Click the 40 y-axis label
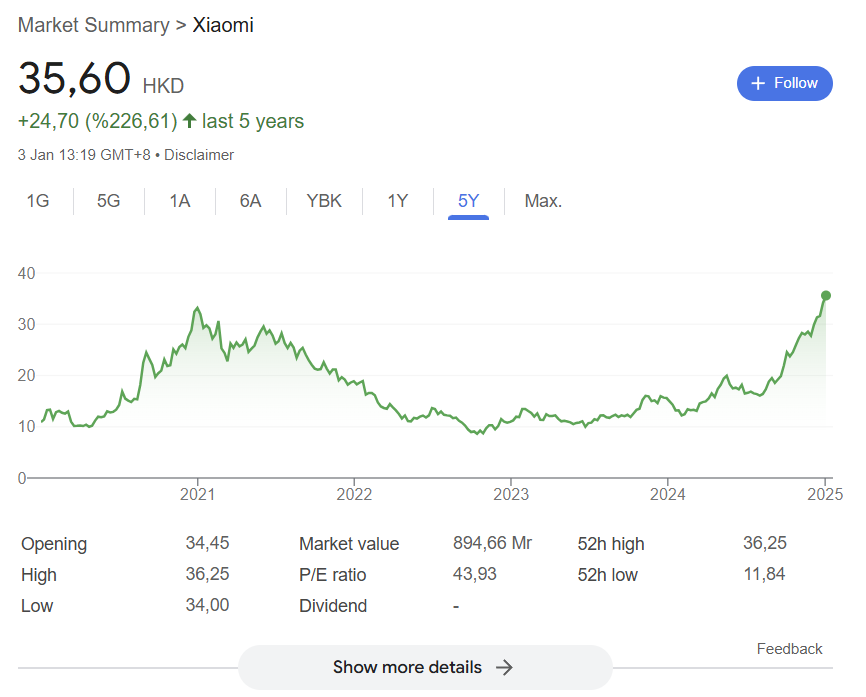 click(27, 273)
